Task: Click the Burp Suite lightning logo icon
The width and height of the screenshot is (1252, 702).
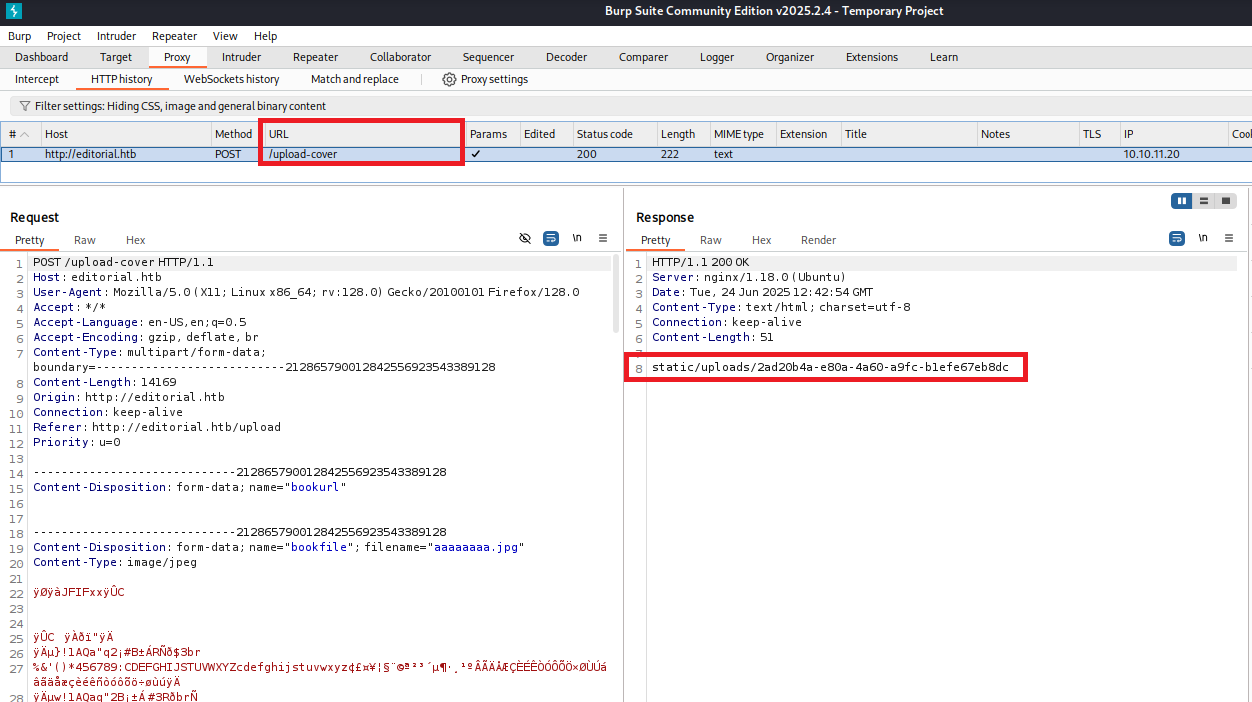Action: [14, 11]
